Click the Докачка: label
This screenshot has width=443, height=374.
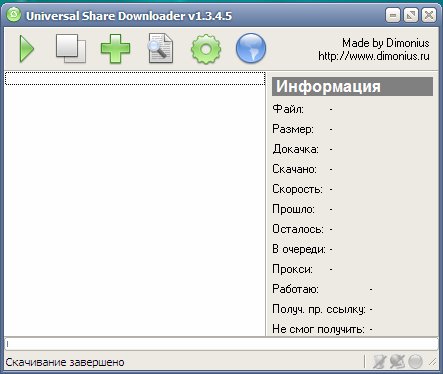[295, 149]
